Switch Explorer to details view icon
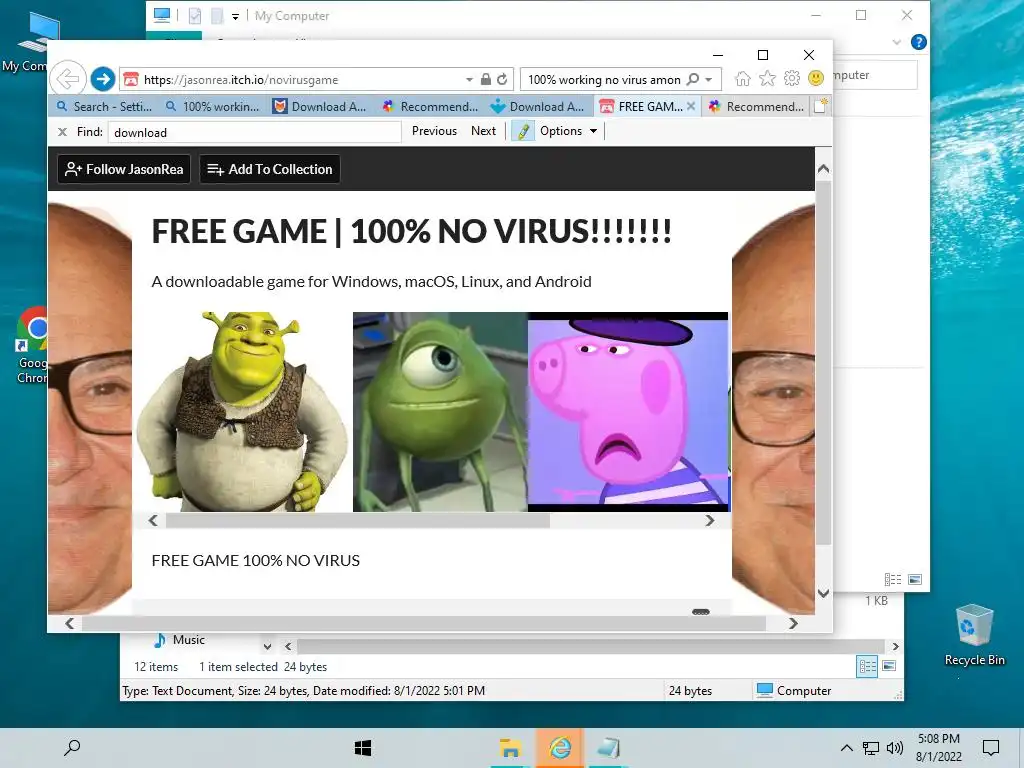The height and width of the screenshot is (768, 1024). click(867, 666)
